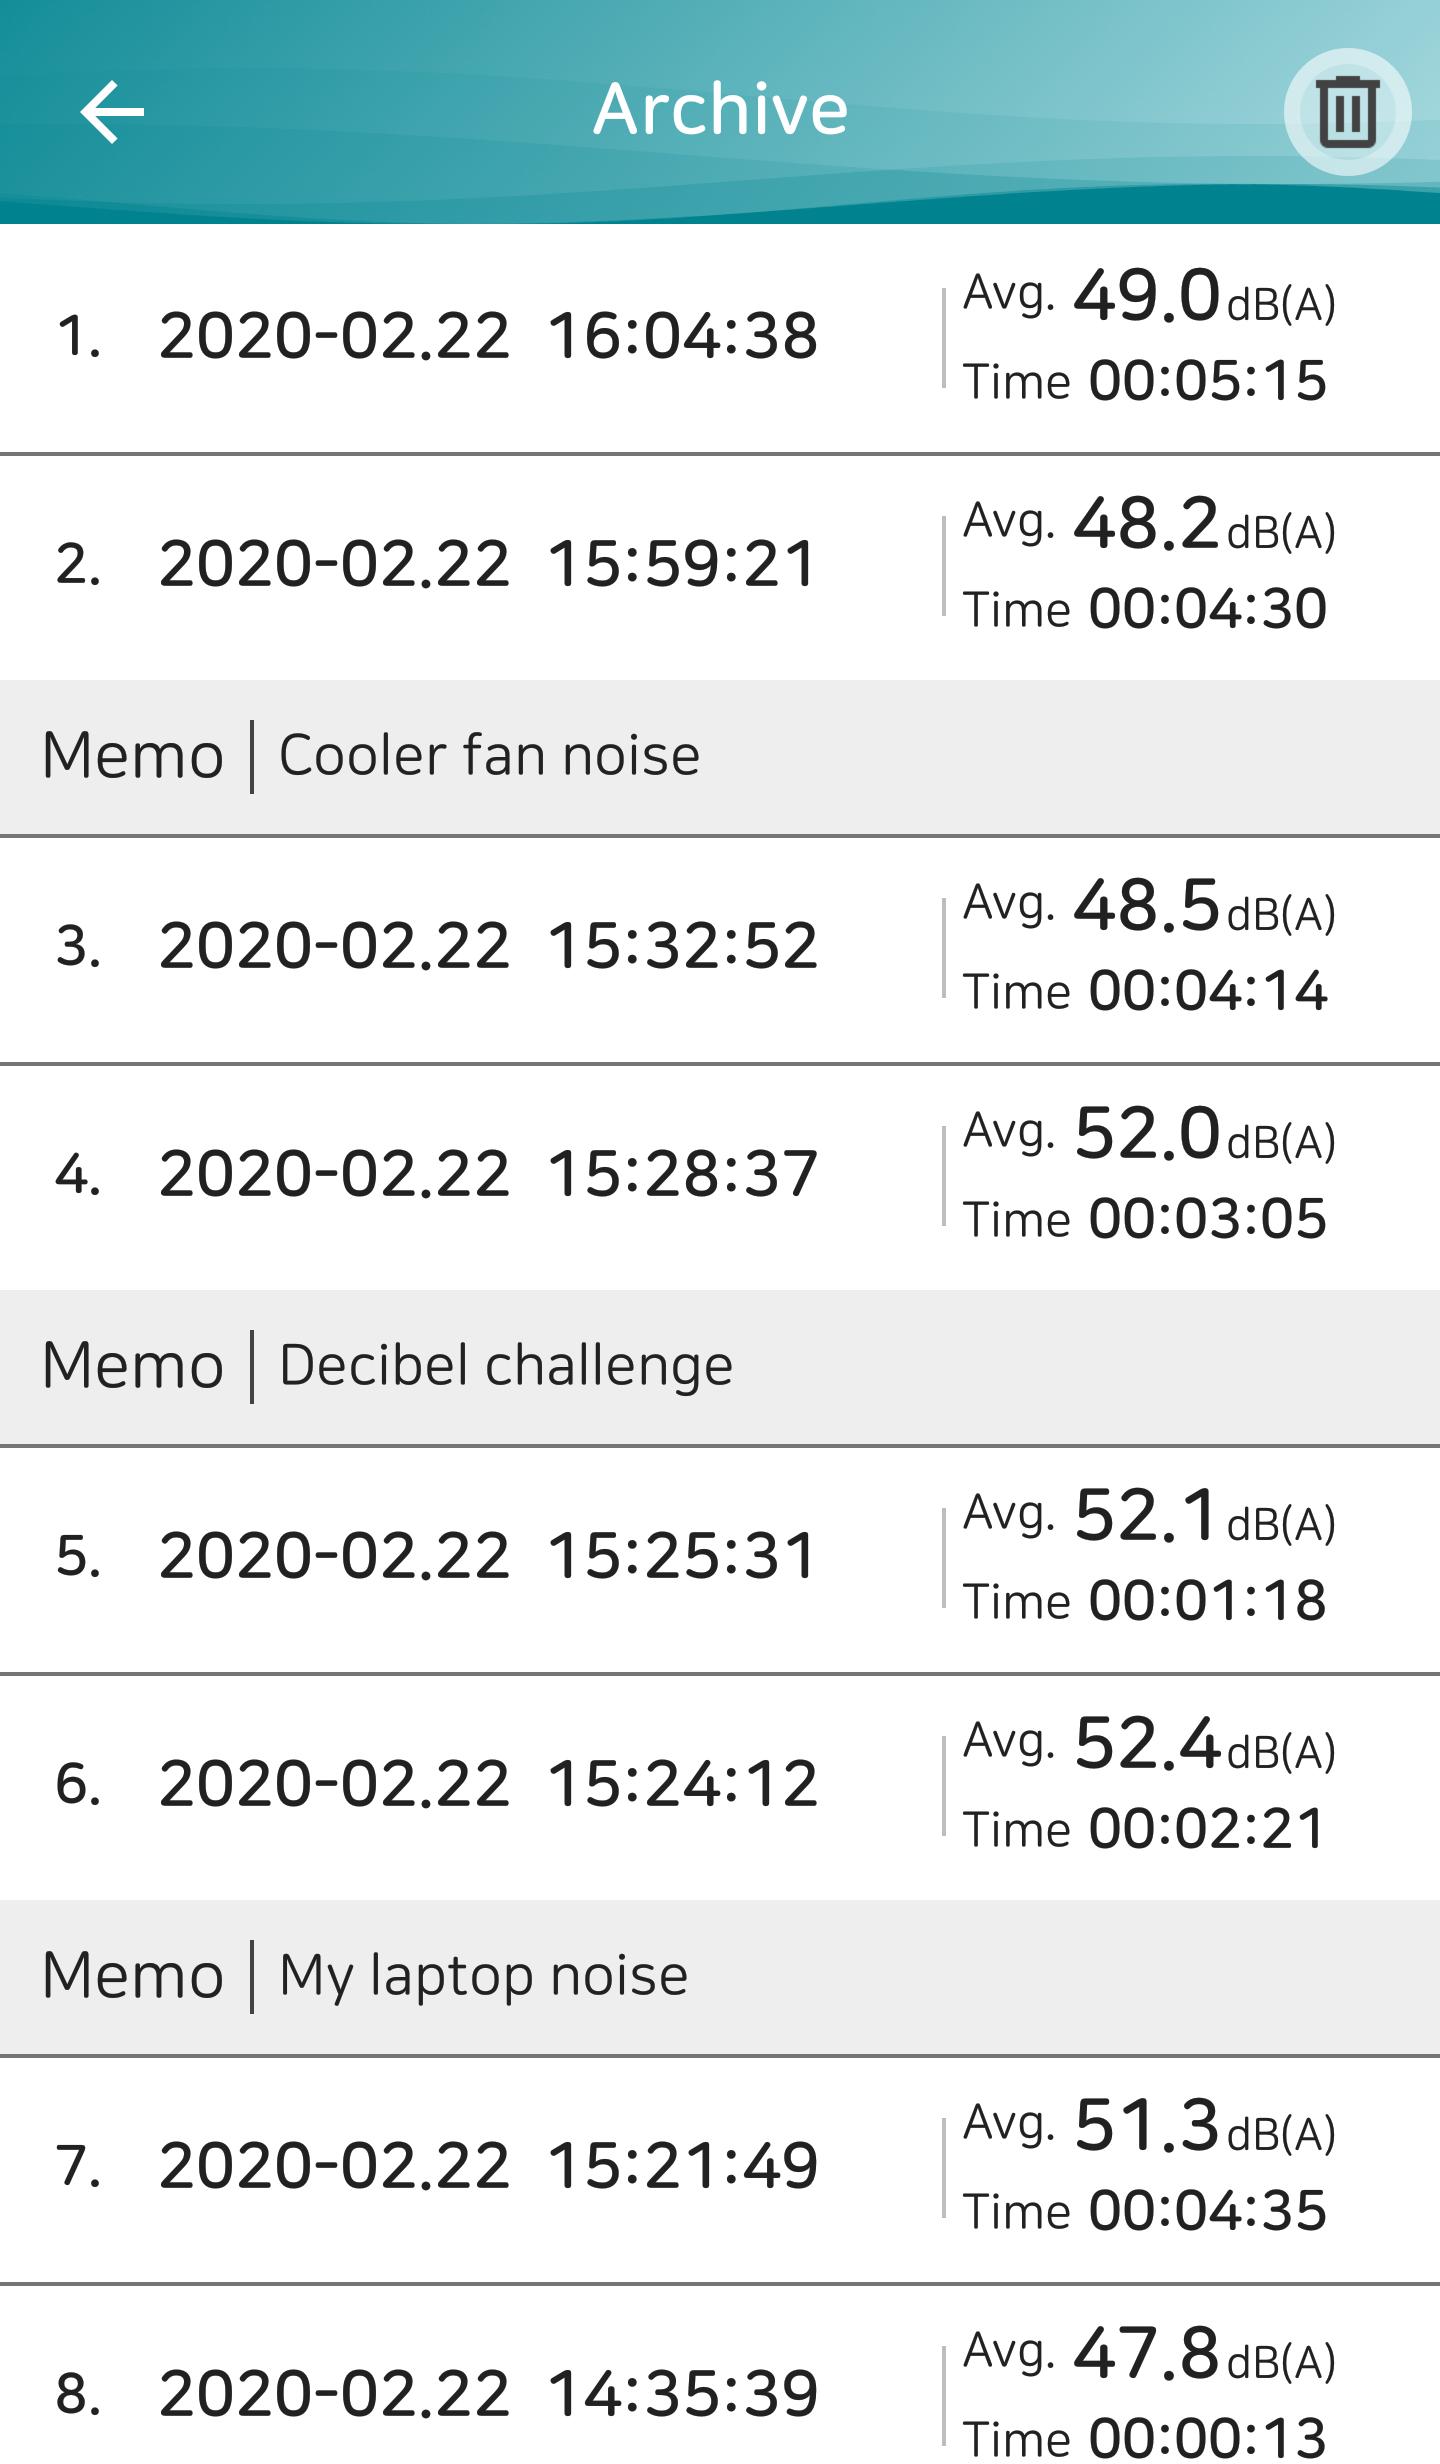This screenshot has height=2464, width=1440.
Task: Select the My laptop noise memo
Action: point(483,1976)
